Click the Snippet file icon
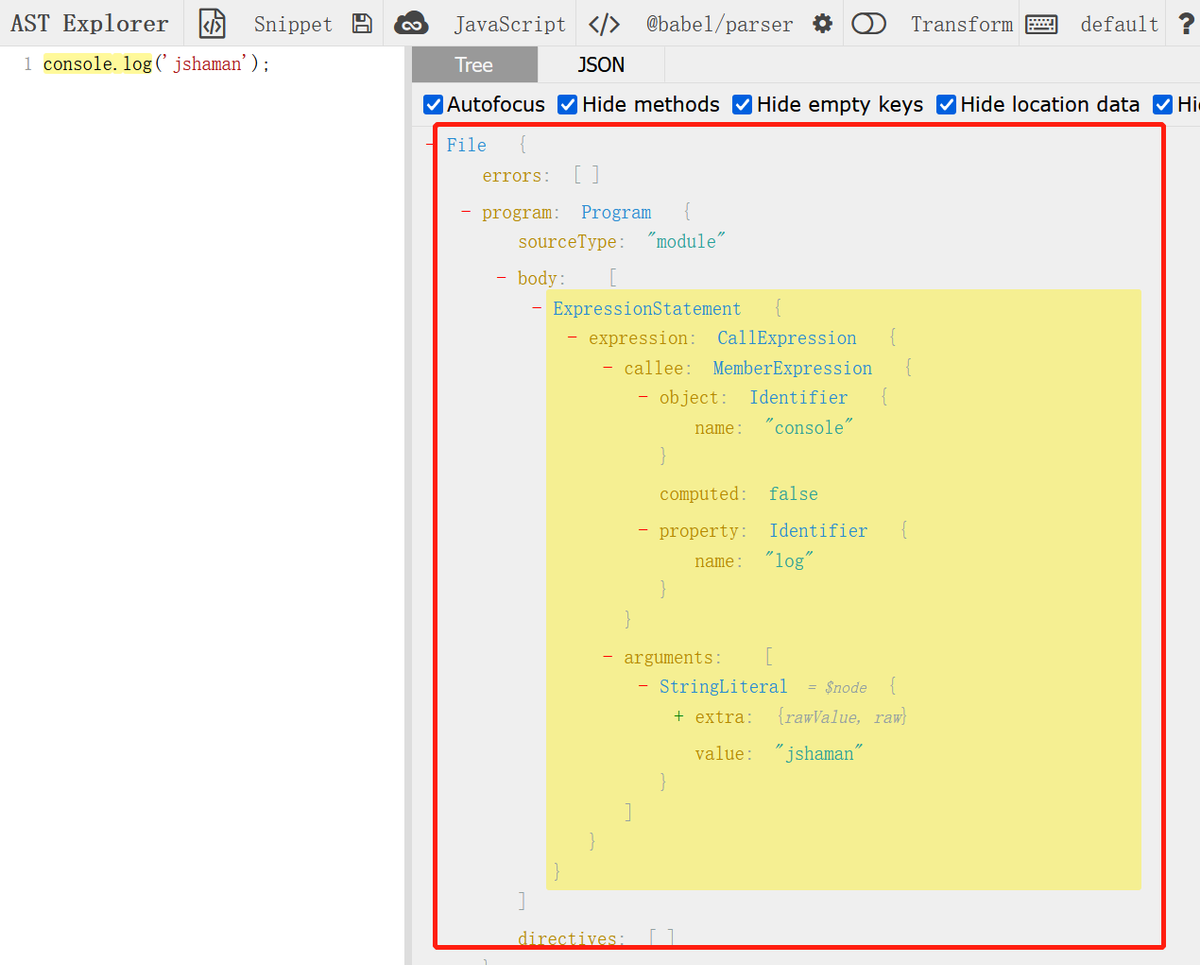This screenshot has width=1200, height=965. [x=211, y=24]
